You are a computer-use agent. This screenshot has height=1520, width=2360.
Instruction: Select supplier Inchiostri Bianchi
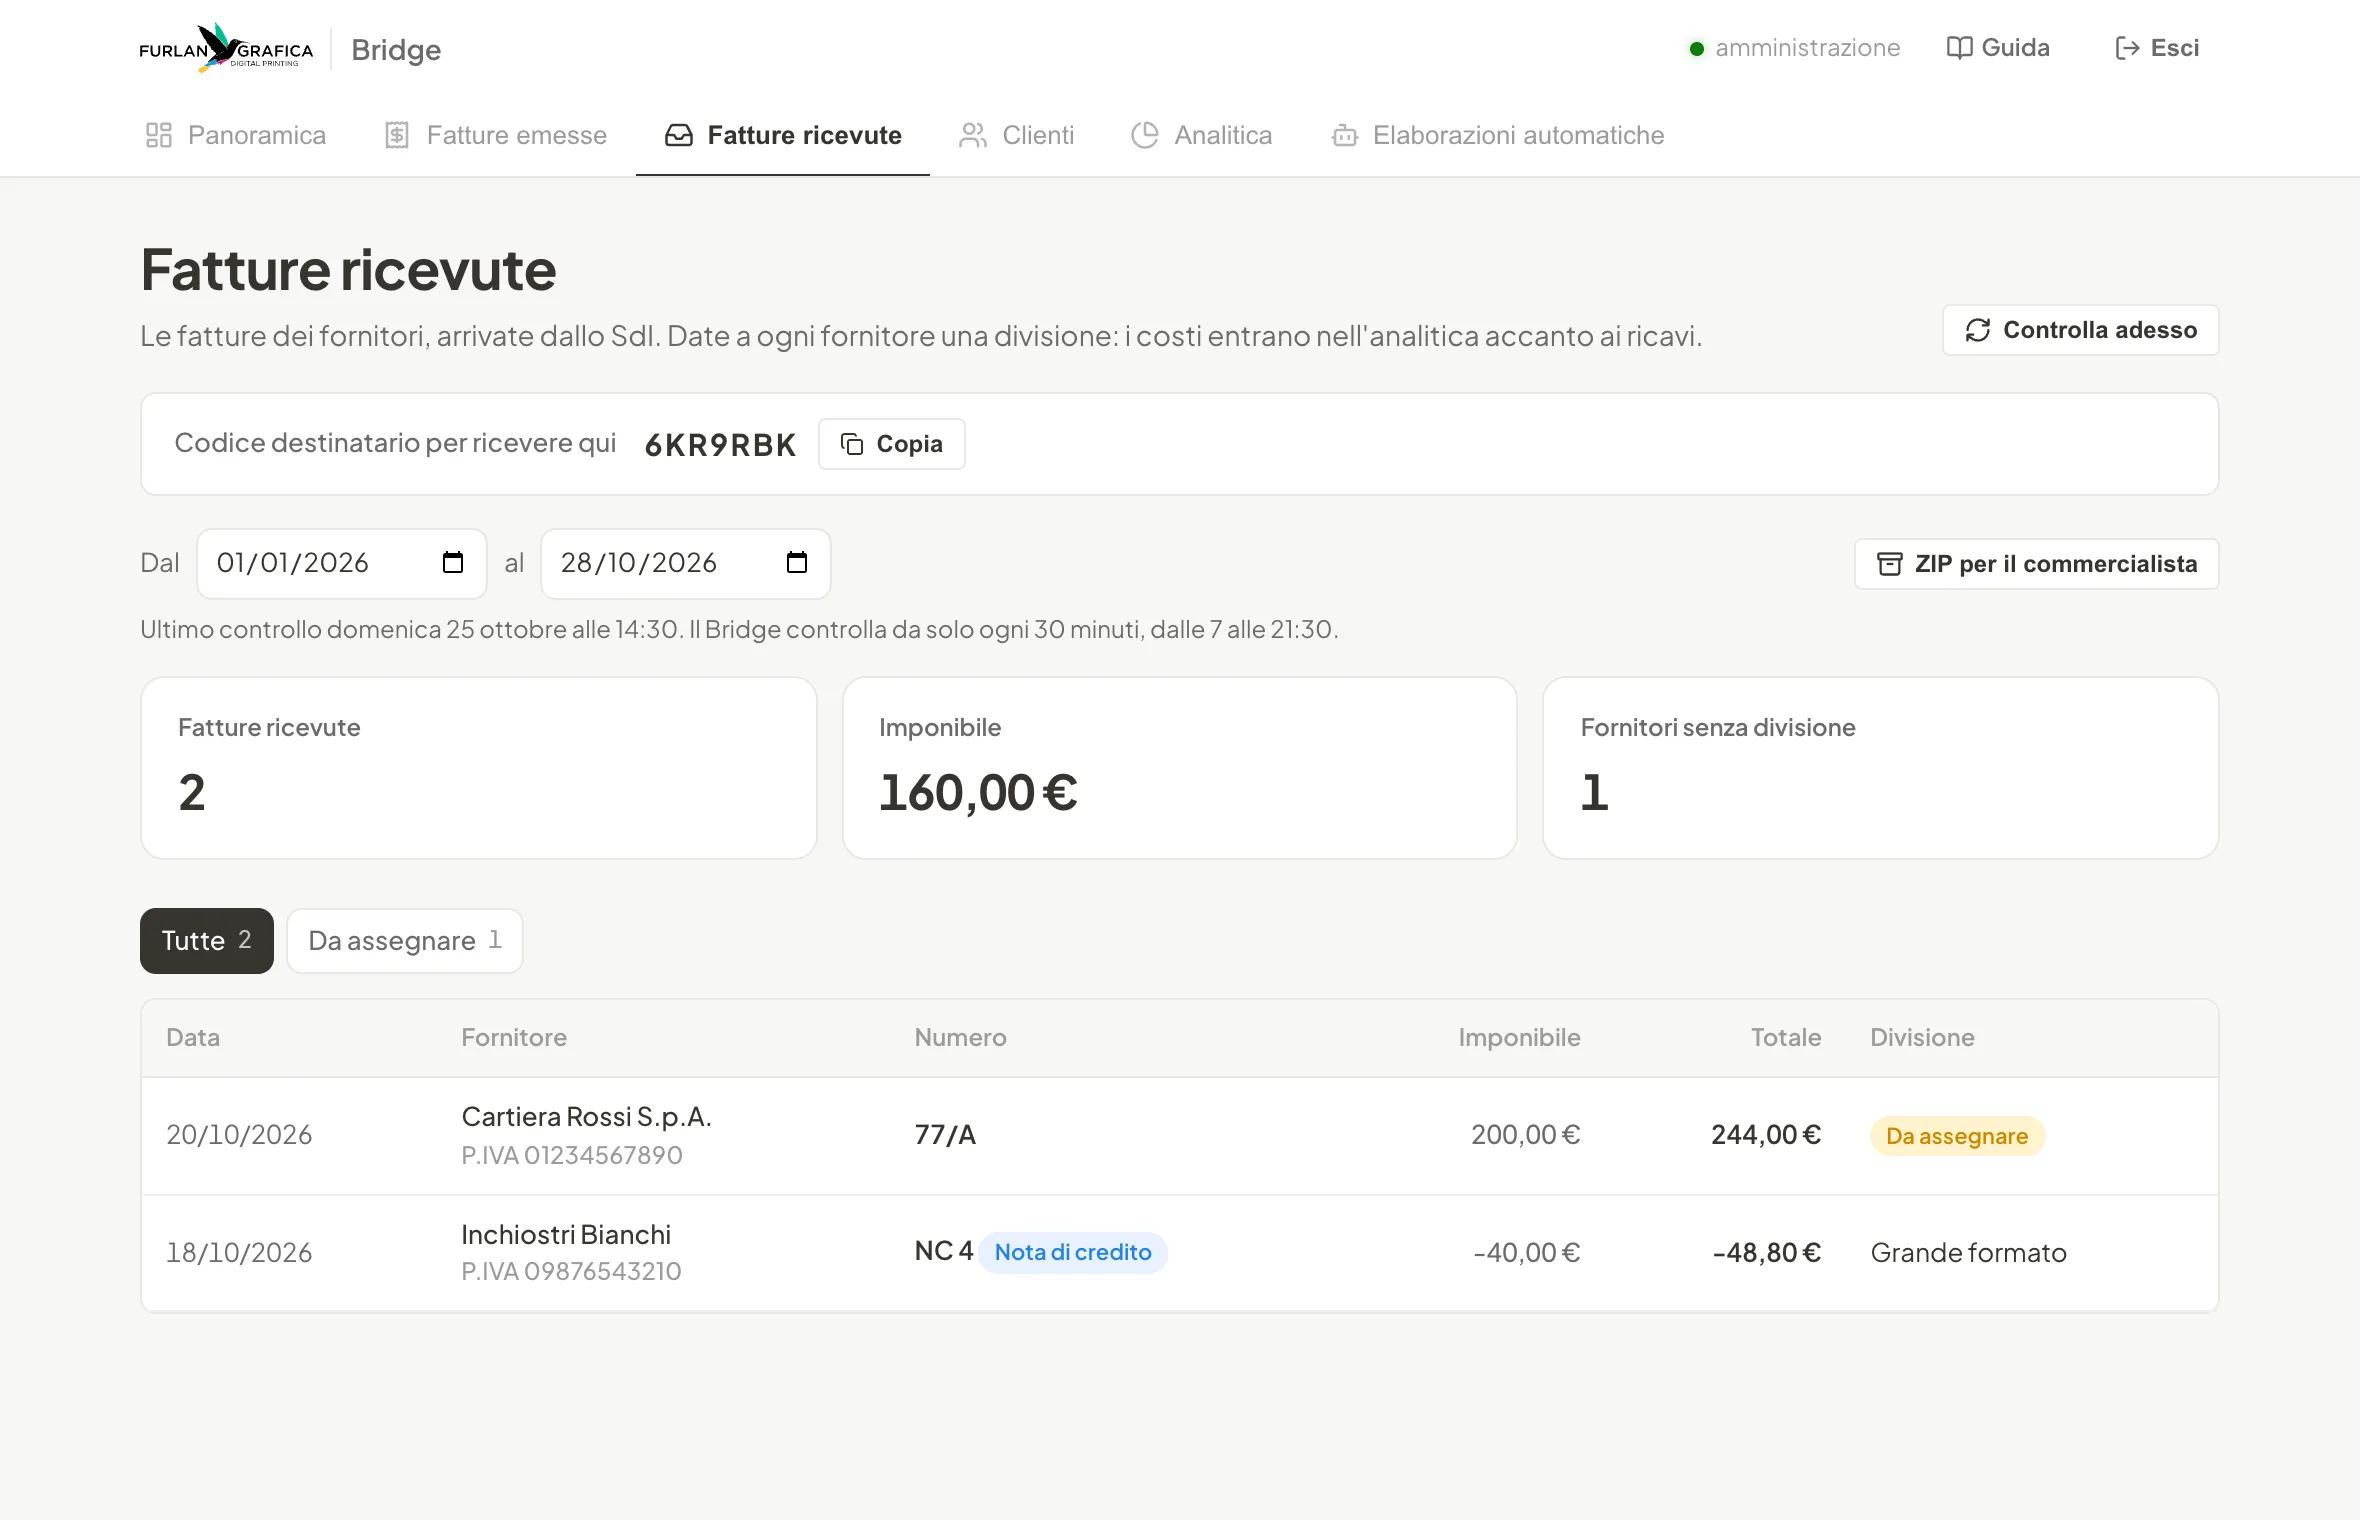tap(566, 1235)
